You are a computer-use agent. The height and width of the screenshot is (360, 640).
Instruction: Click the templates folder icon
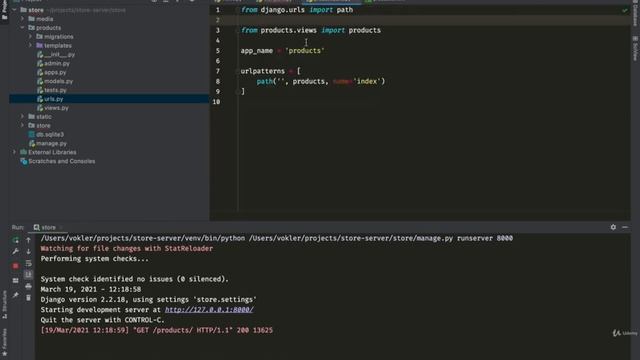pos(40,45)
